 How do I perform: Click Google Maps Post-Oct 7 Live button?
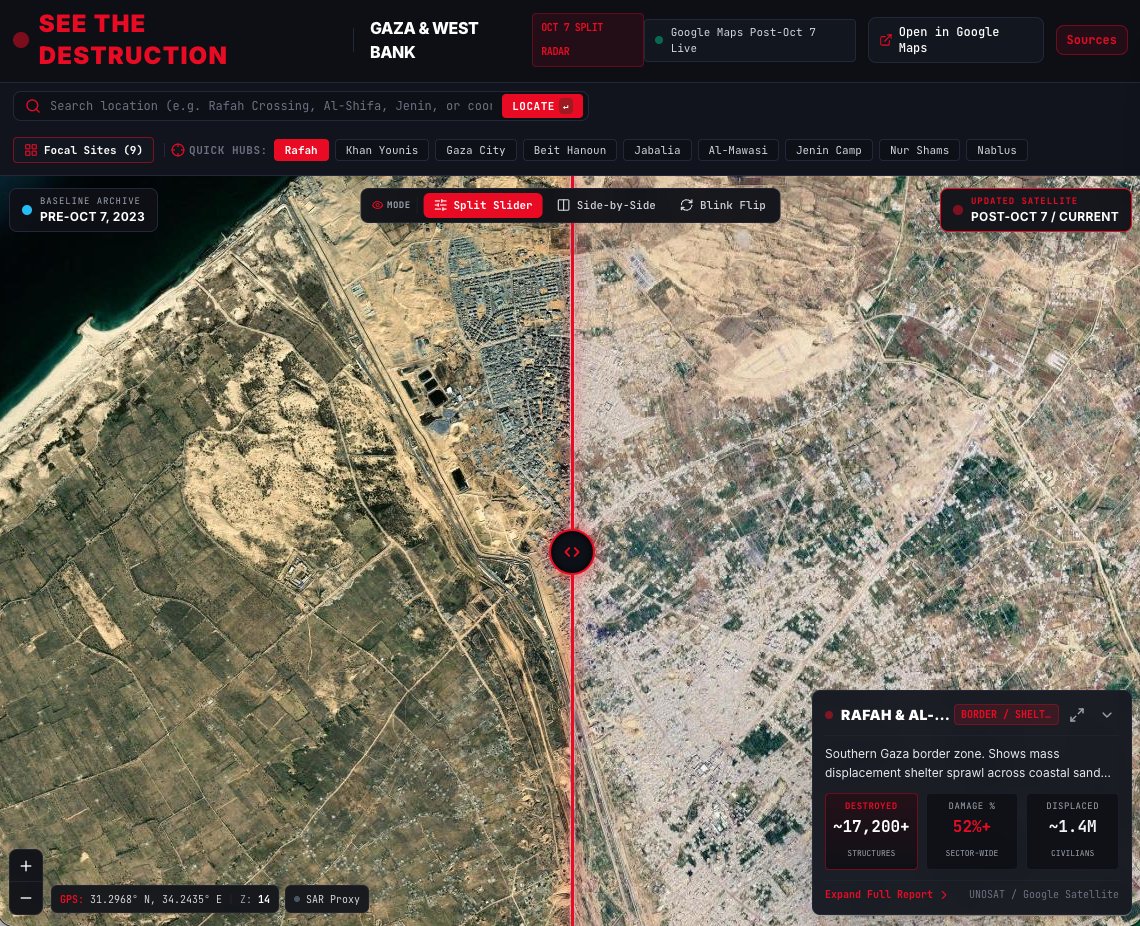coord(750,40)
